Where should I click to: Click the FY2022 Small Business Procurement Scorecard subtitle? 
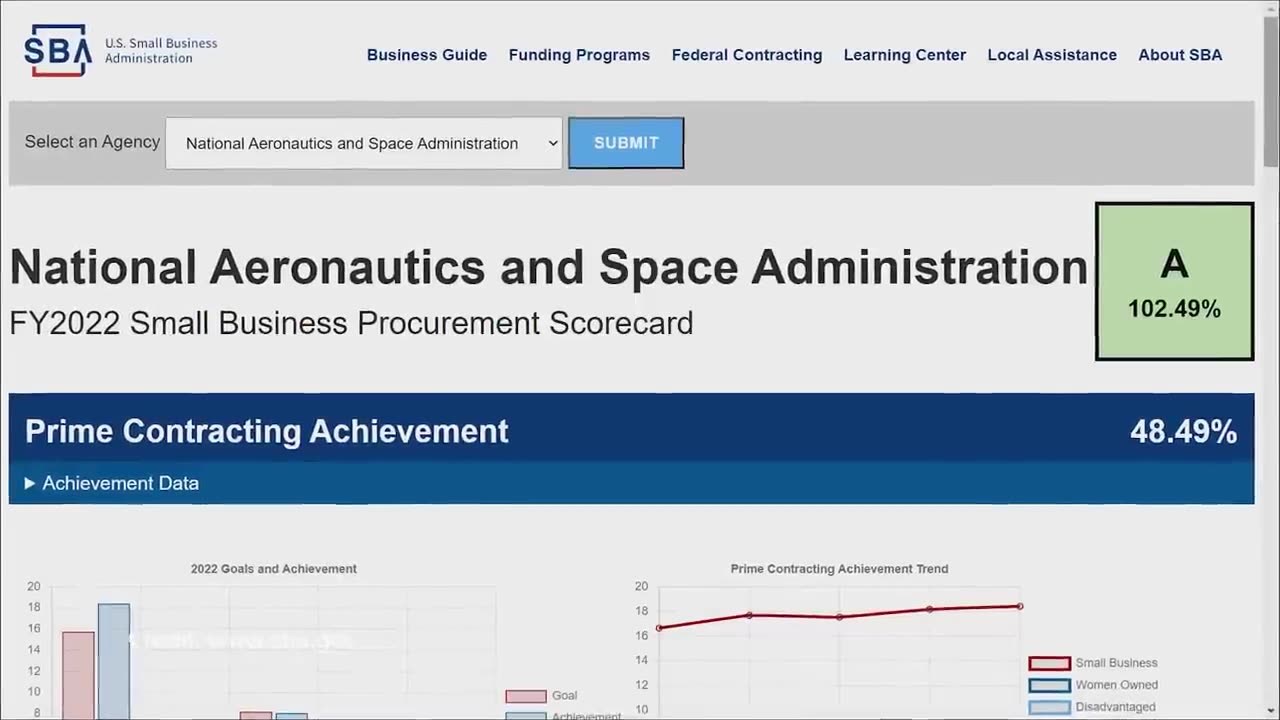click(x=351, y=323)
